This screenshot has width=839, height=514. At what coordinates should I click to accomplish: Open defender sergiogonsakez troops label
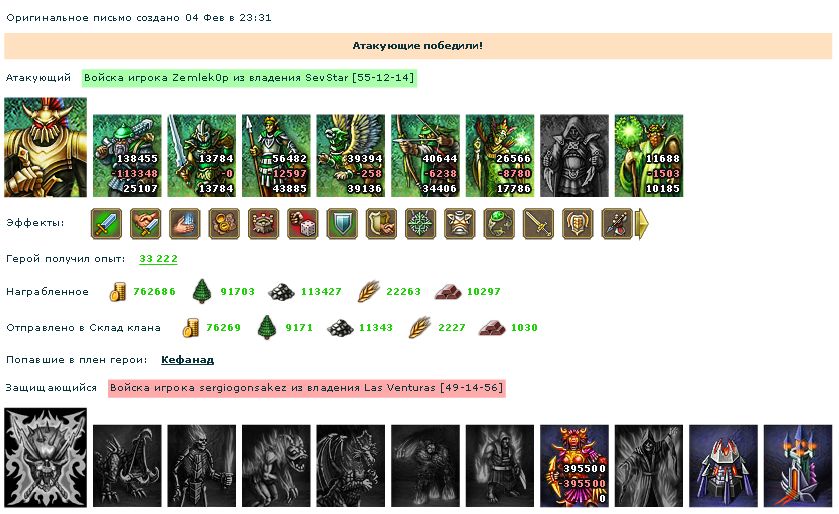click(x=307, y=388)
